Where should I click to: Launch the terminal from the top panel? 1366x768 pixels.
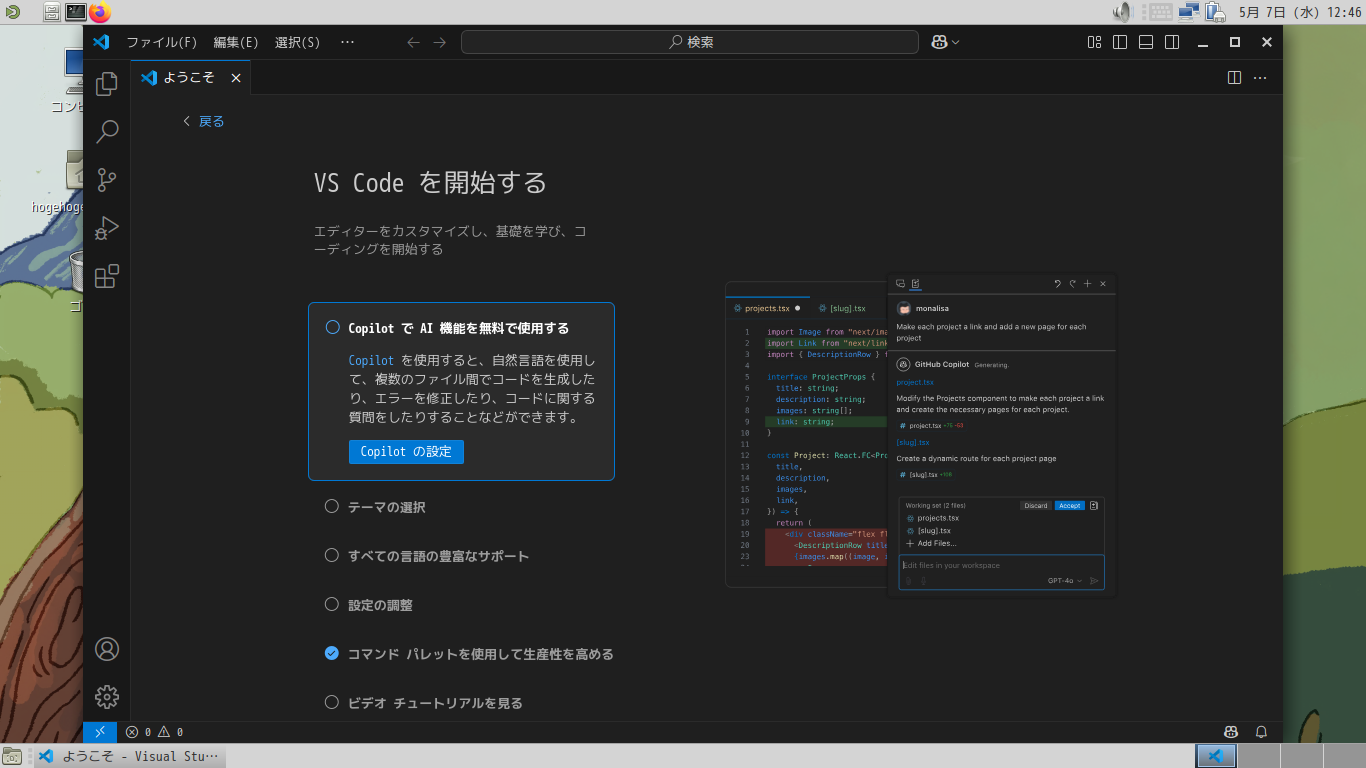(76, 12)
